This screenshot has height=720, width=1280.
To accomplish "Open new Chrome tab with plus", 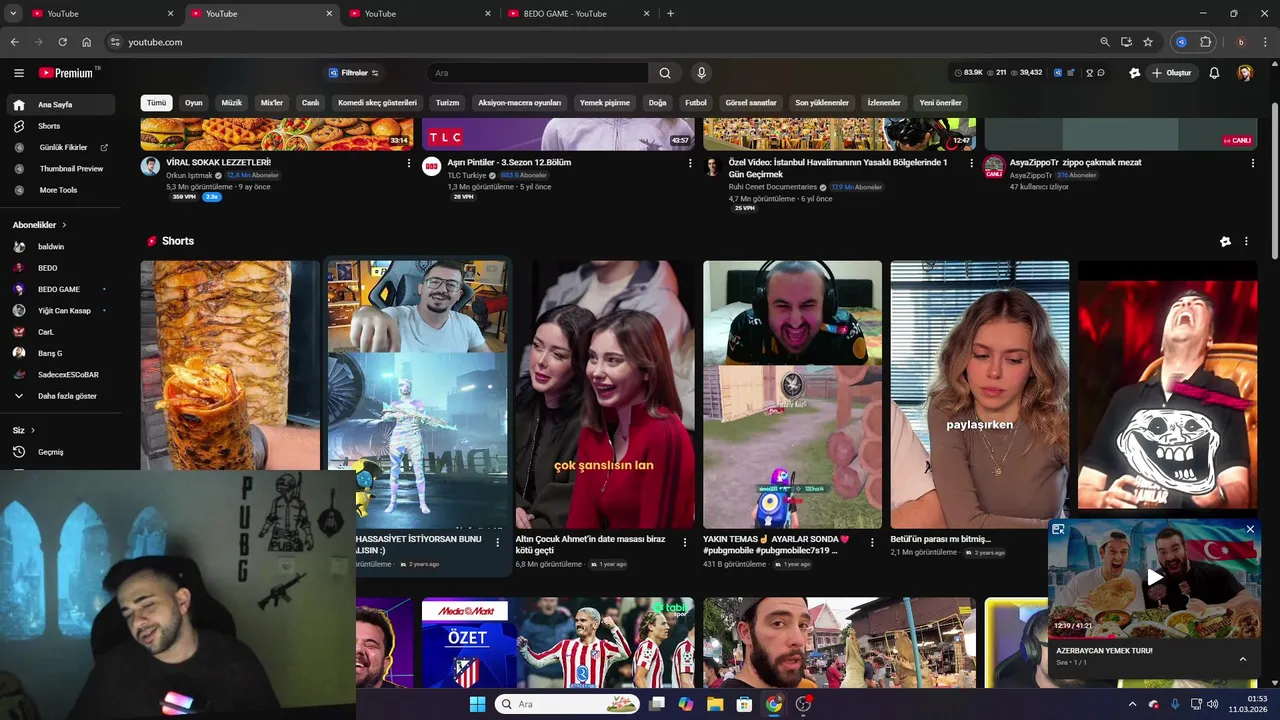I will (670, 13).
